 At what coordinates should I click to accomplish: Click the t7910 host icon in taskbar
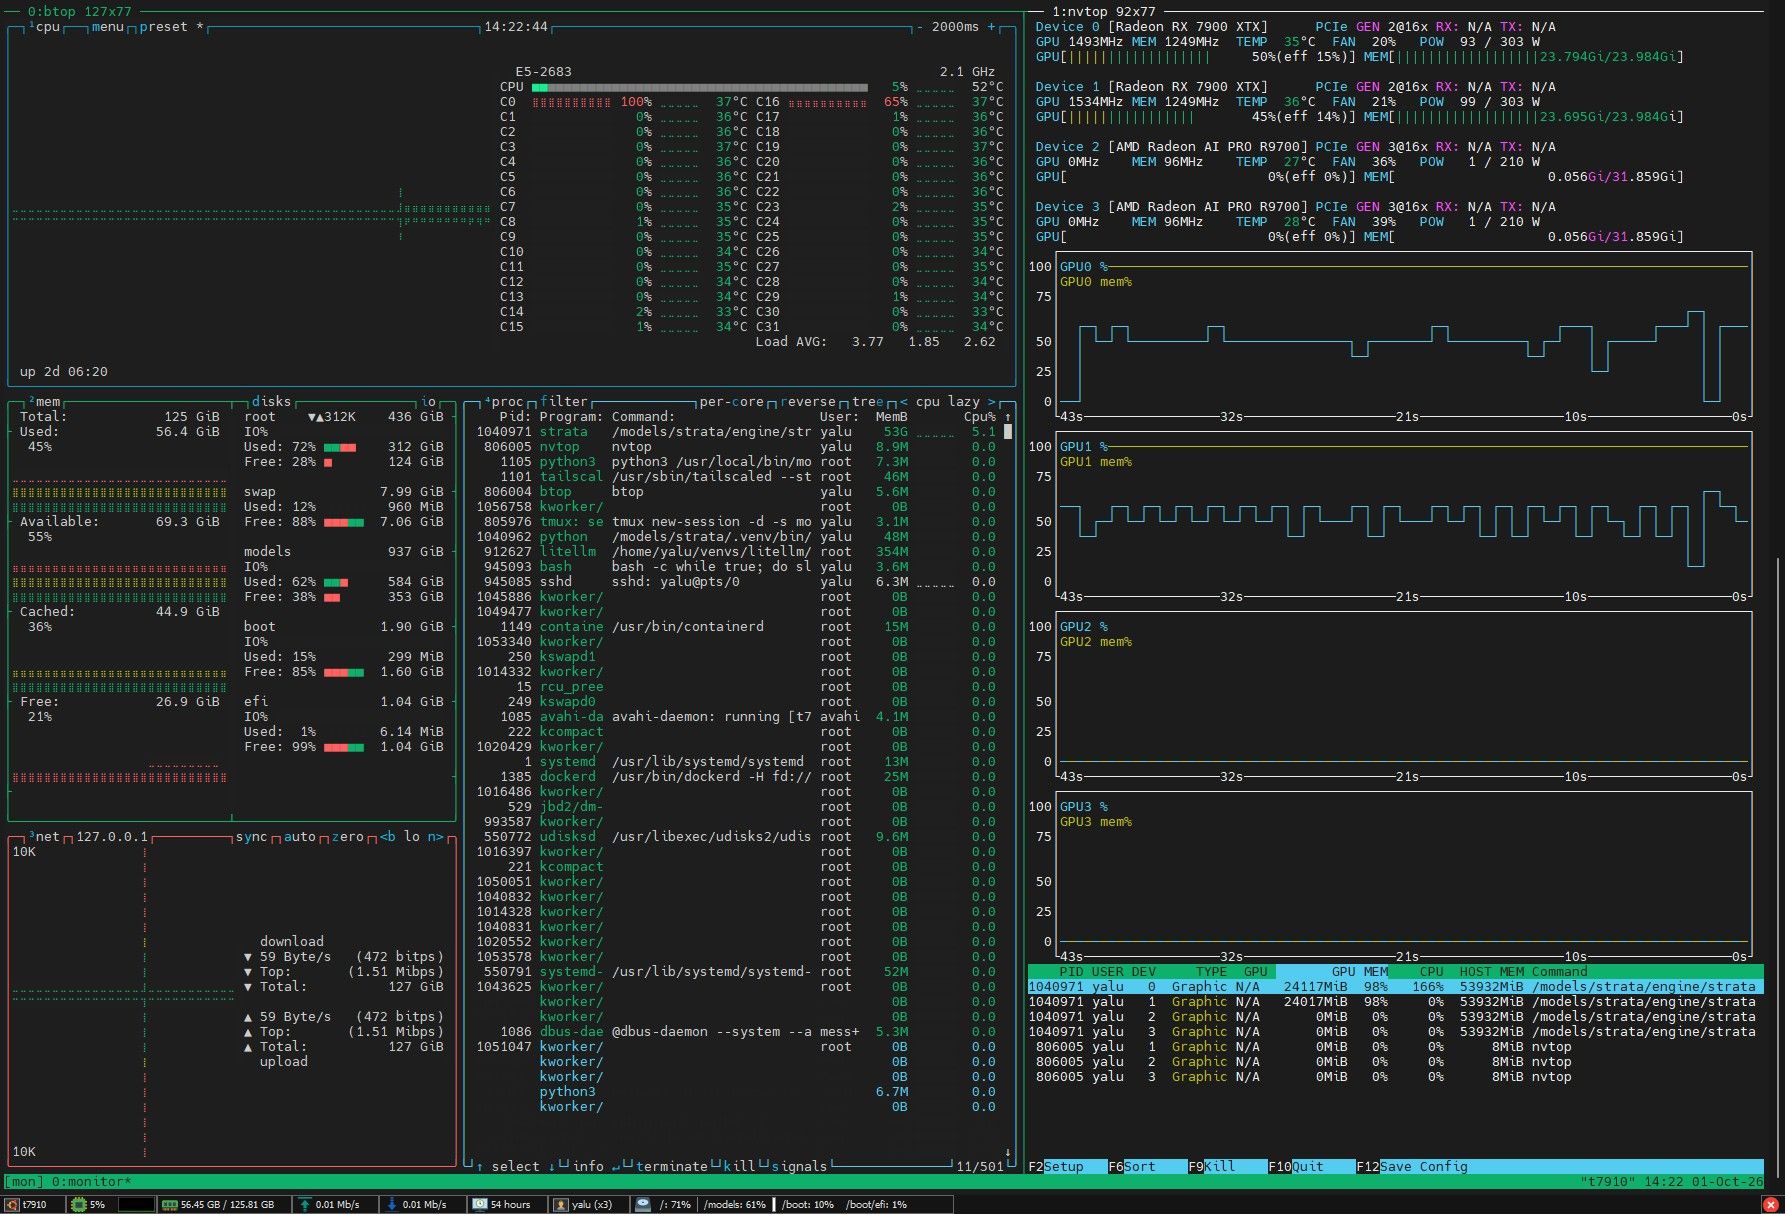click(x=12, y=1204)
